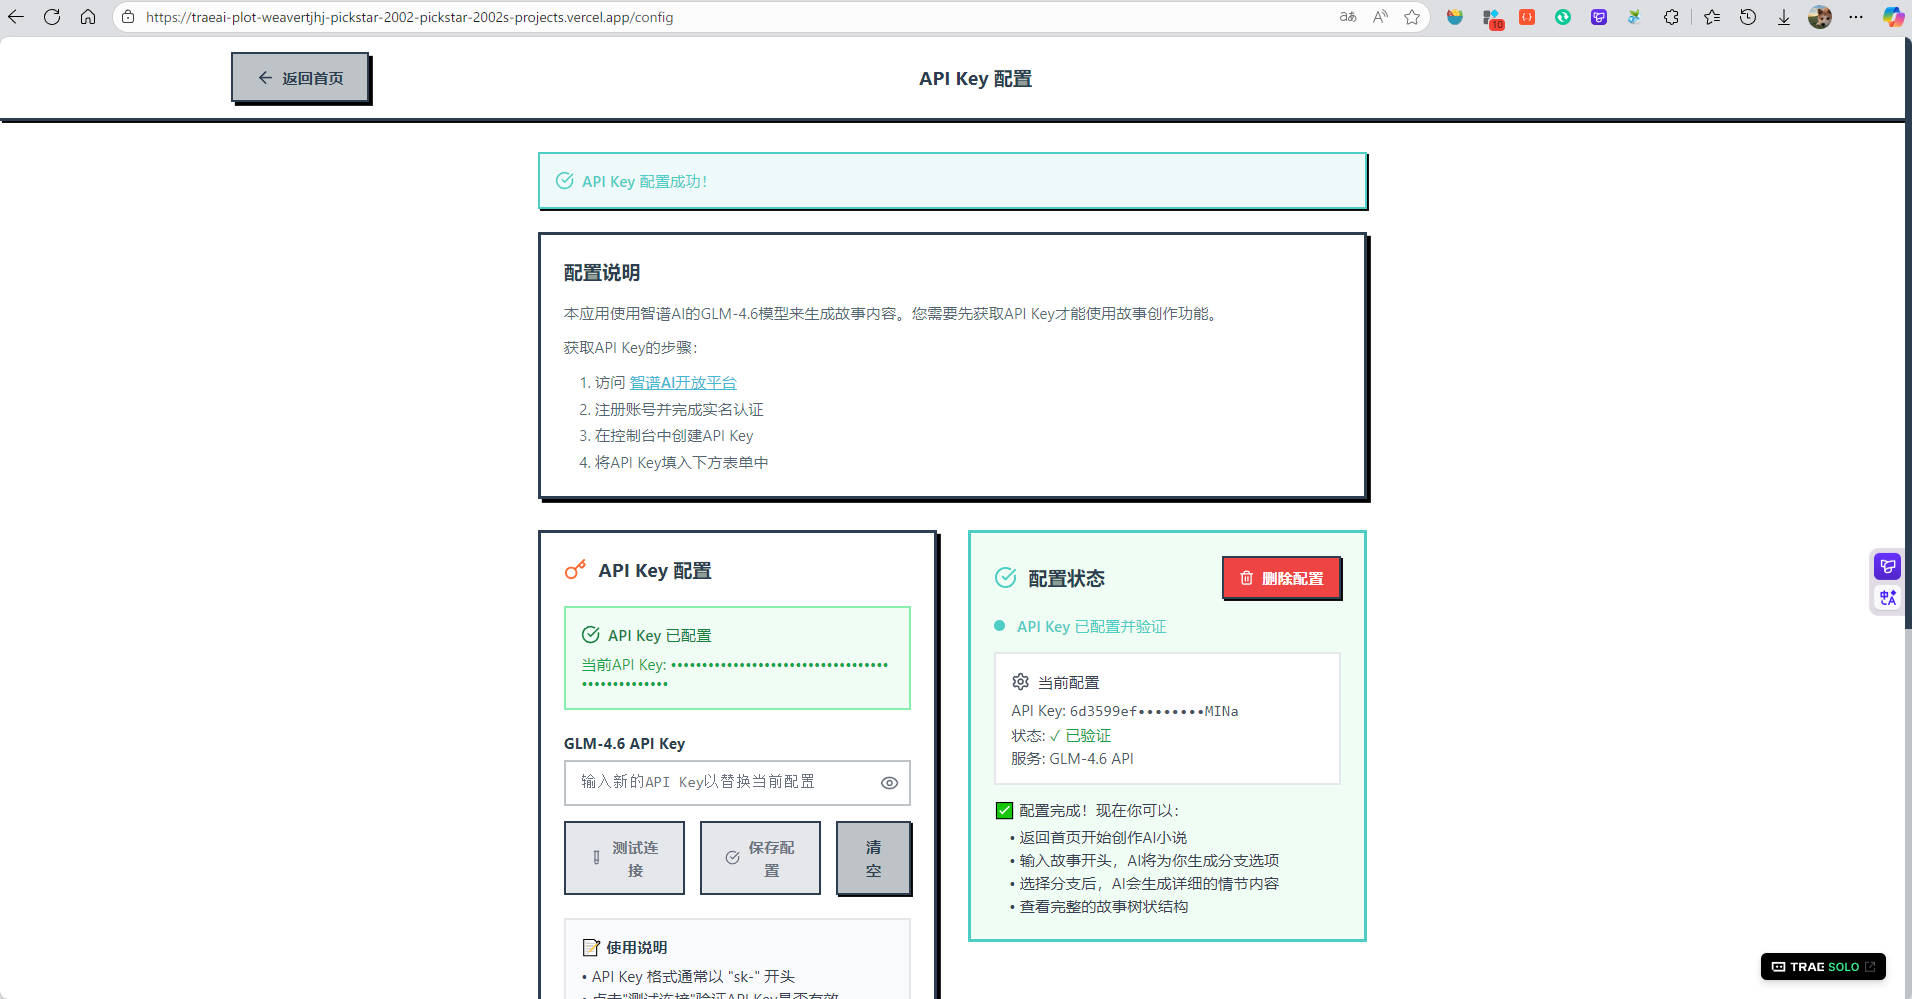Open the browser extensions puzzle icon

click(x=1671, y=17)
